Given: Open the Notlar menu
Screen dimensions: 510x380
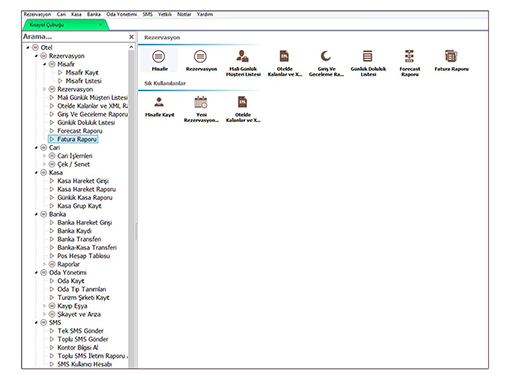Looking at the screenshot, I should (x=184, y=14).
